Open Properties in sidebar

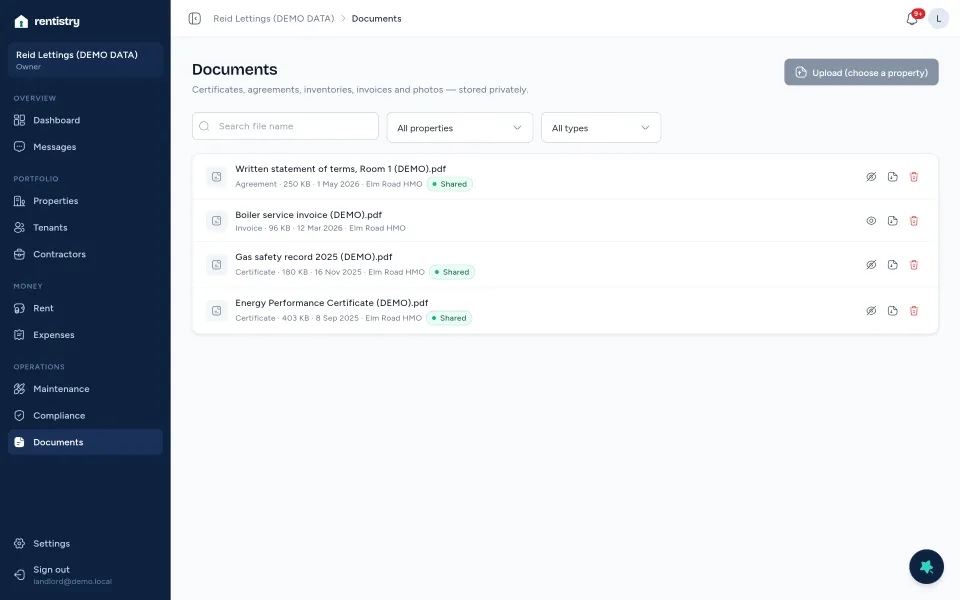coord(85,201)
